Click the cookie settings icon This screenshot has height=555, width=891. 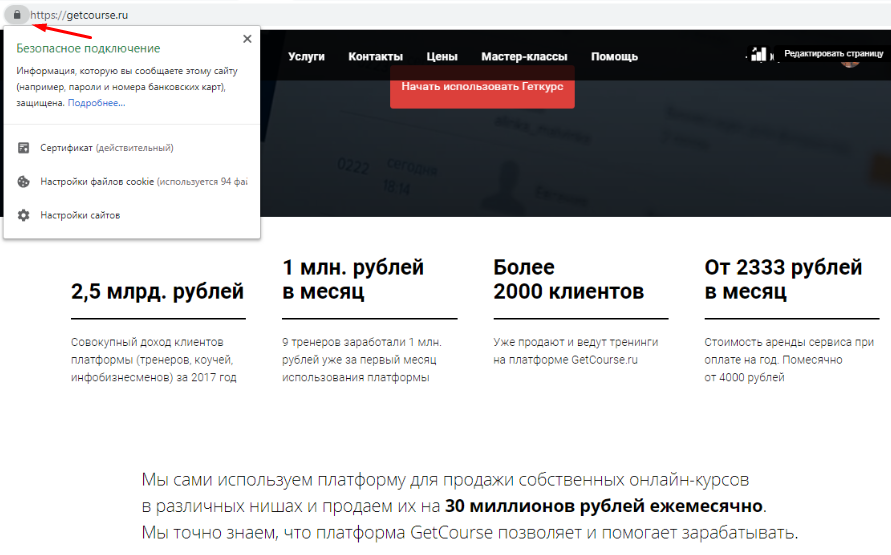click(23, 182)
